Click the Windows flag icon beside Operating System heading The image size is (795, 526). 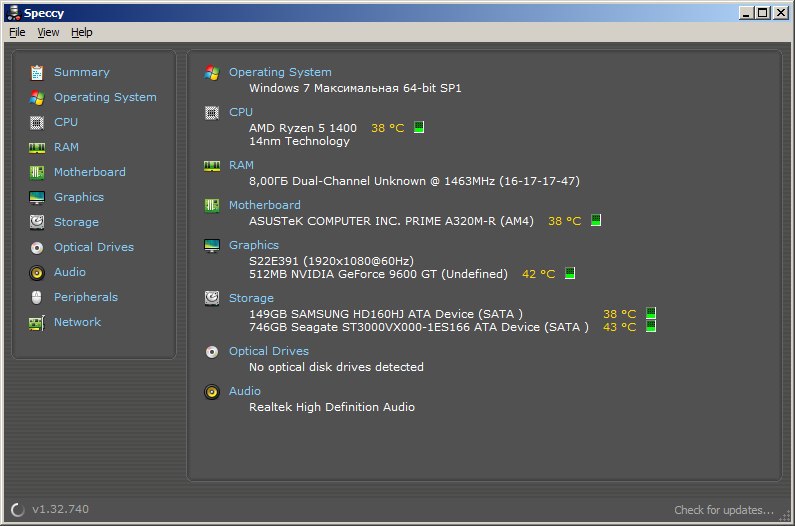pyautogui.click(x=212, y=73)
